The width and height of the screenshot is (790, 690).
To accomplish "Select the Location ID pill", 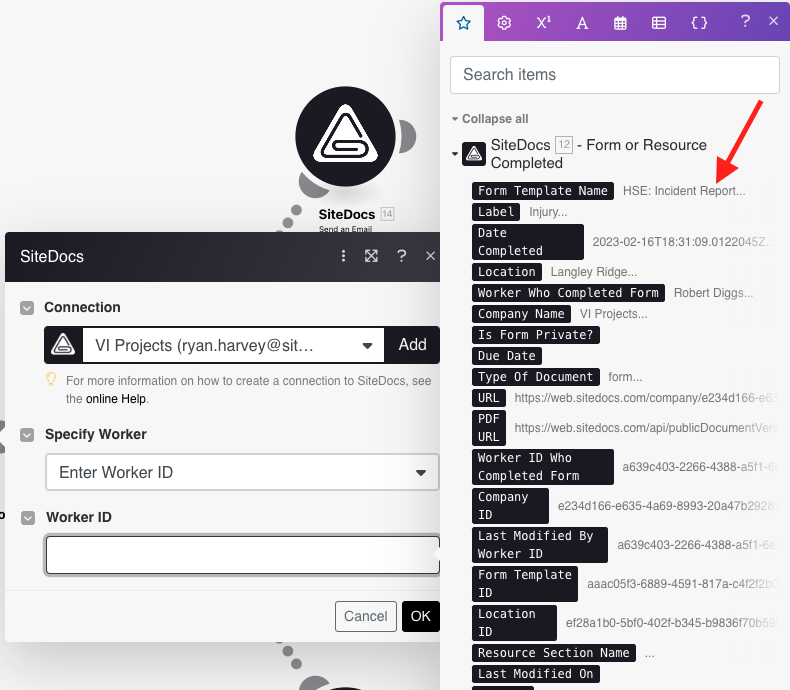I will click(x=514, y=623).
